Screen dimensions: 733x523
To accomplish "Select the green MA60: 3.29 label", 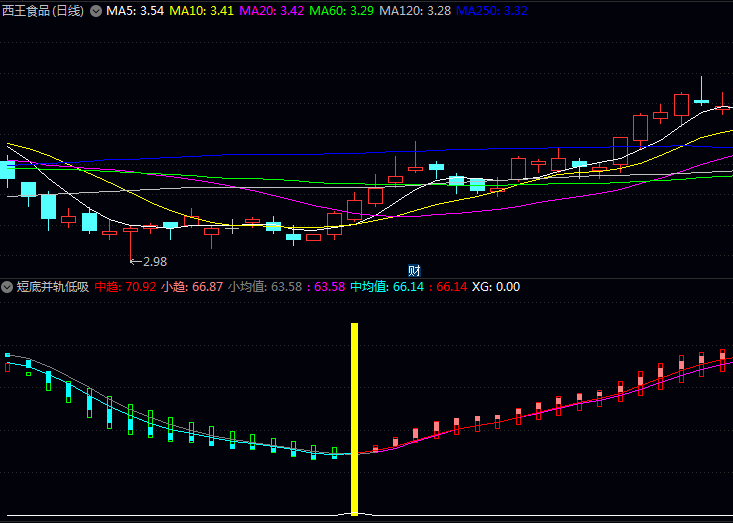I will [342, 11].
